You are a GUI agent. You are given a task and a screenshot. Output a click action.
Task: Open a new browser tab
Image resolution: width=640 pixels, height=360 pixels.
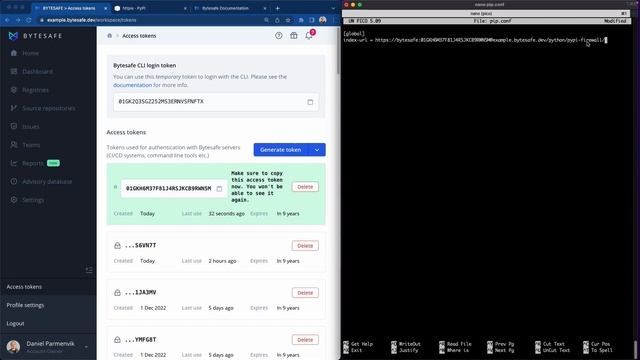point(278,8)
